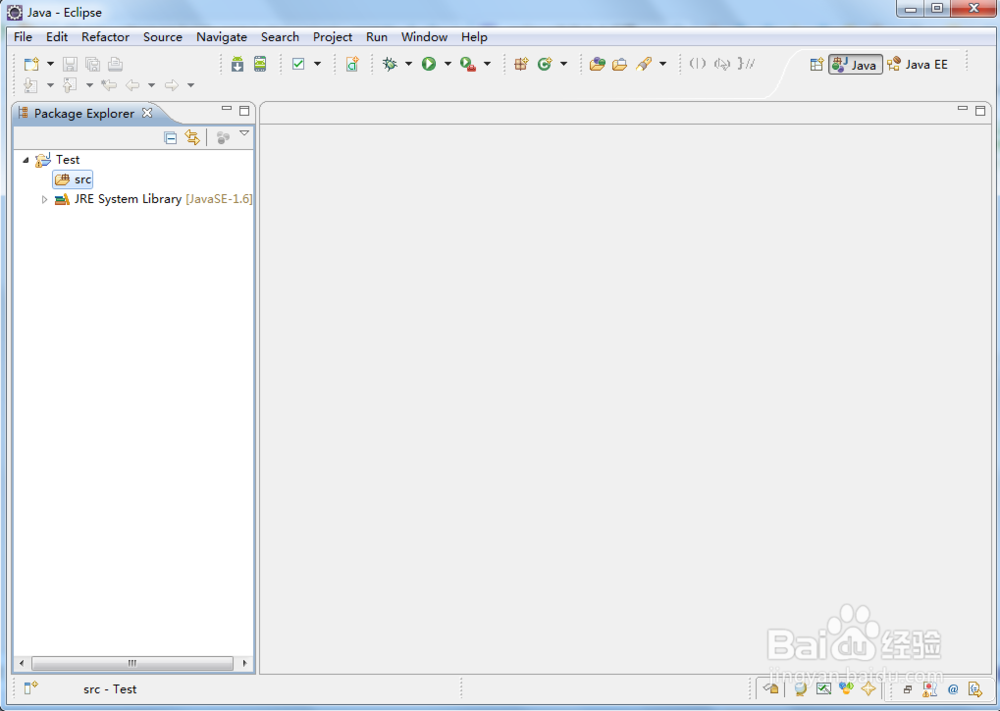The image size is (1000, 711).
Task: Open the Search menu
Action: pyautogui.click(x=280, y=37)
